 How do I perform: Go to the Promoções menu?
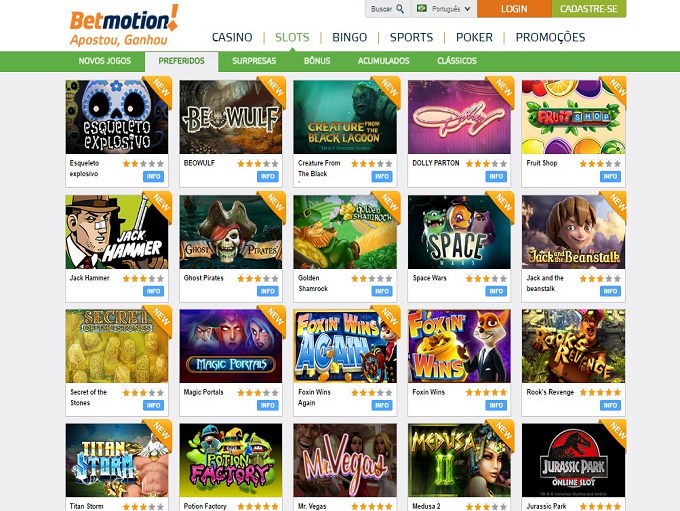[550, 37]
